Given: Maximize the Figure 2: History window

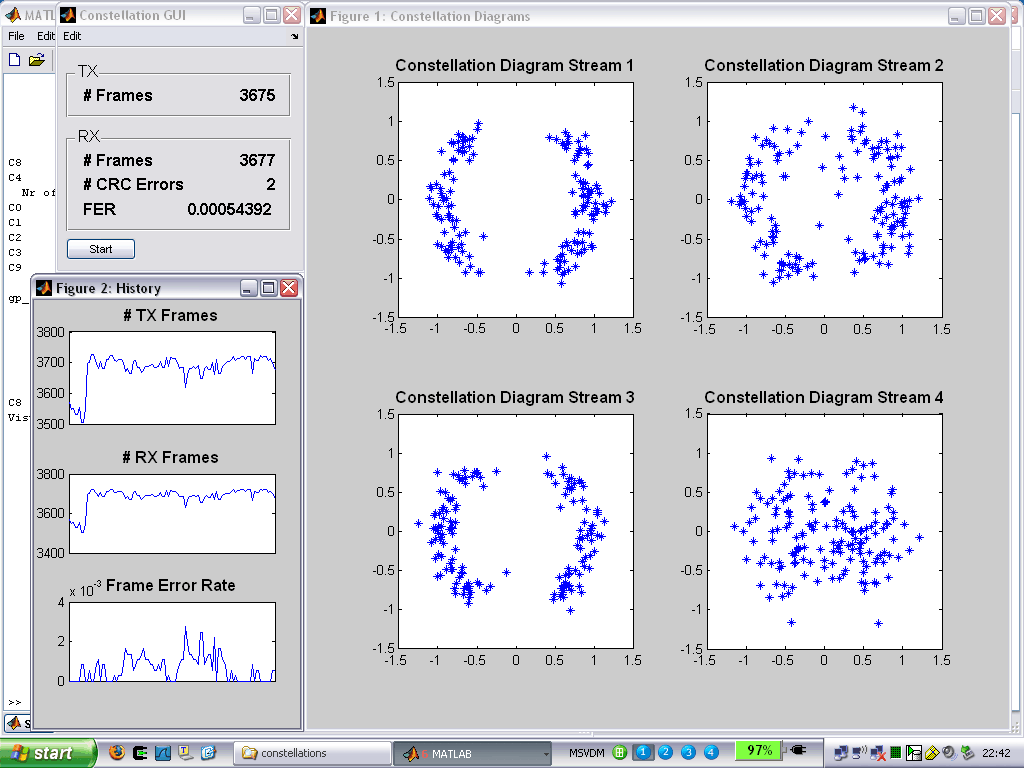Looking at the screenshot, I should coord(268,288).
